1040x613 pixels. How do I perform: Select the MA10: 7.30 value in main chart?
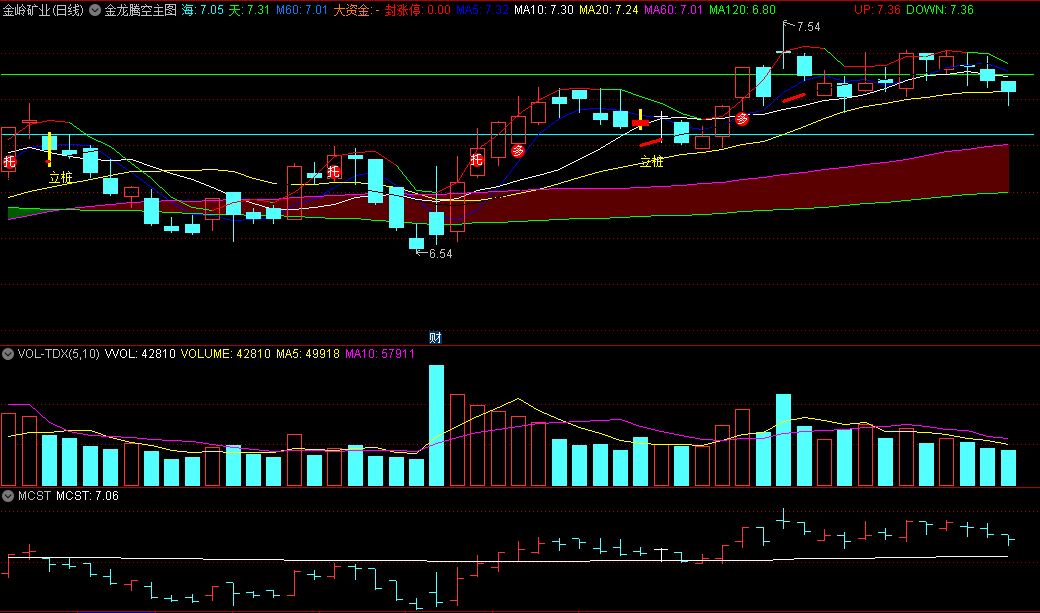coord(544,10)
